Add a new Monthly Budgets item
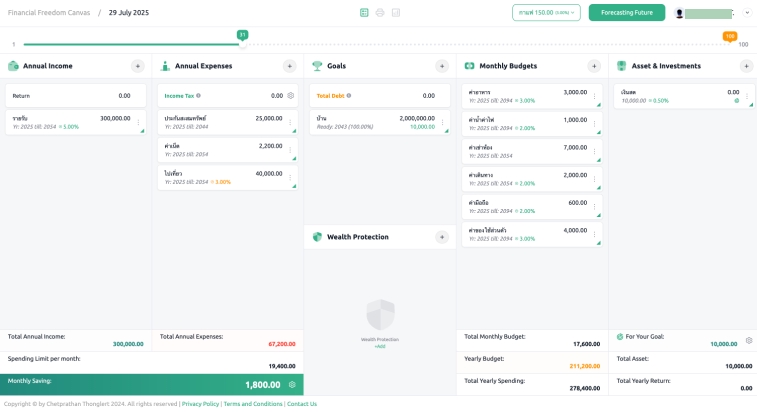This screenshot has height=412, width=757. pos(594,66)
